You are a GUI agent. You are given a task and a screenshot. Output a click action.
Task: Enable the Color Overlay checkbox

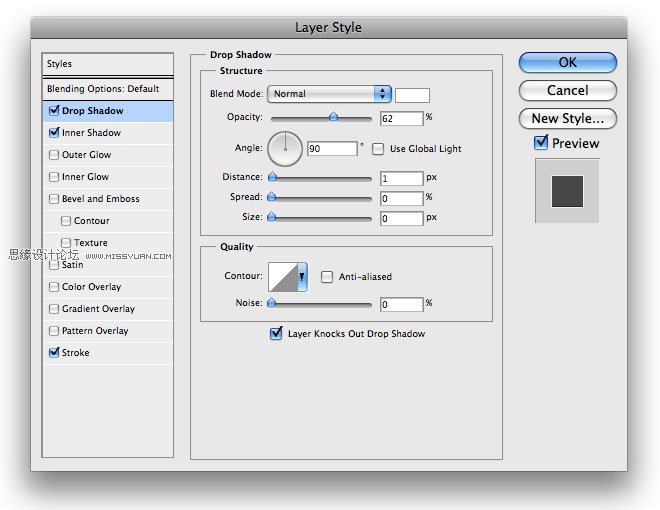54,287
